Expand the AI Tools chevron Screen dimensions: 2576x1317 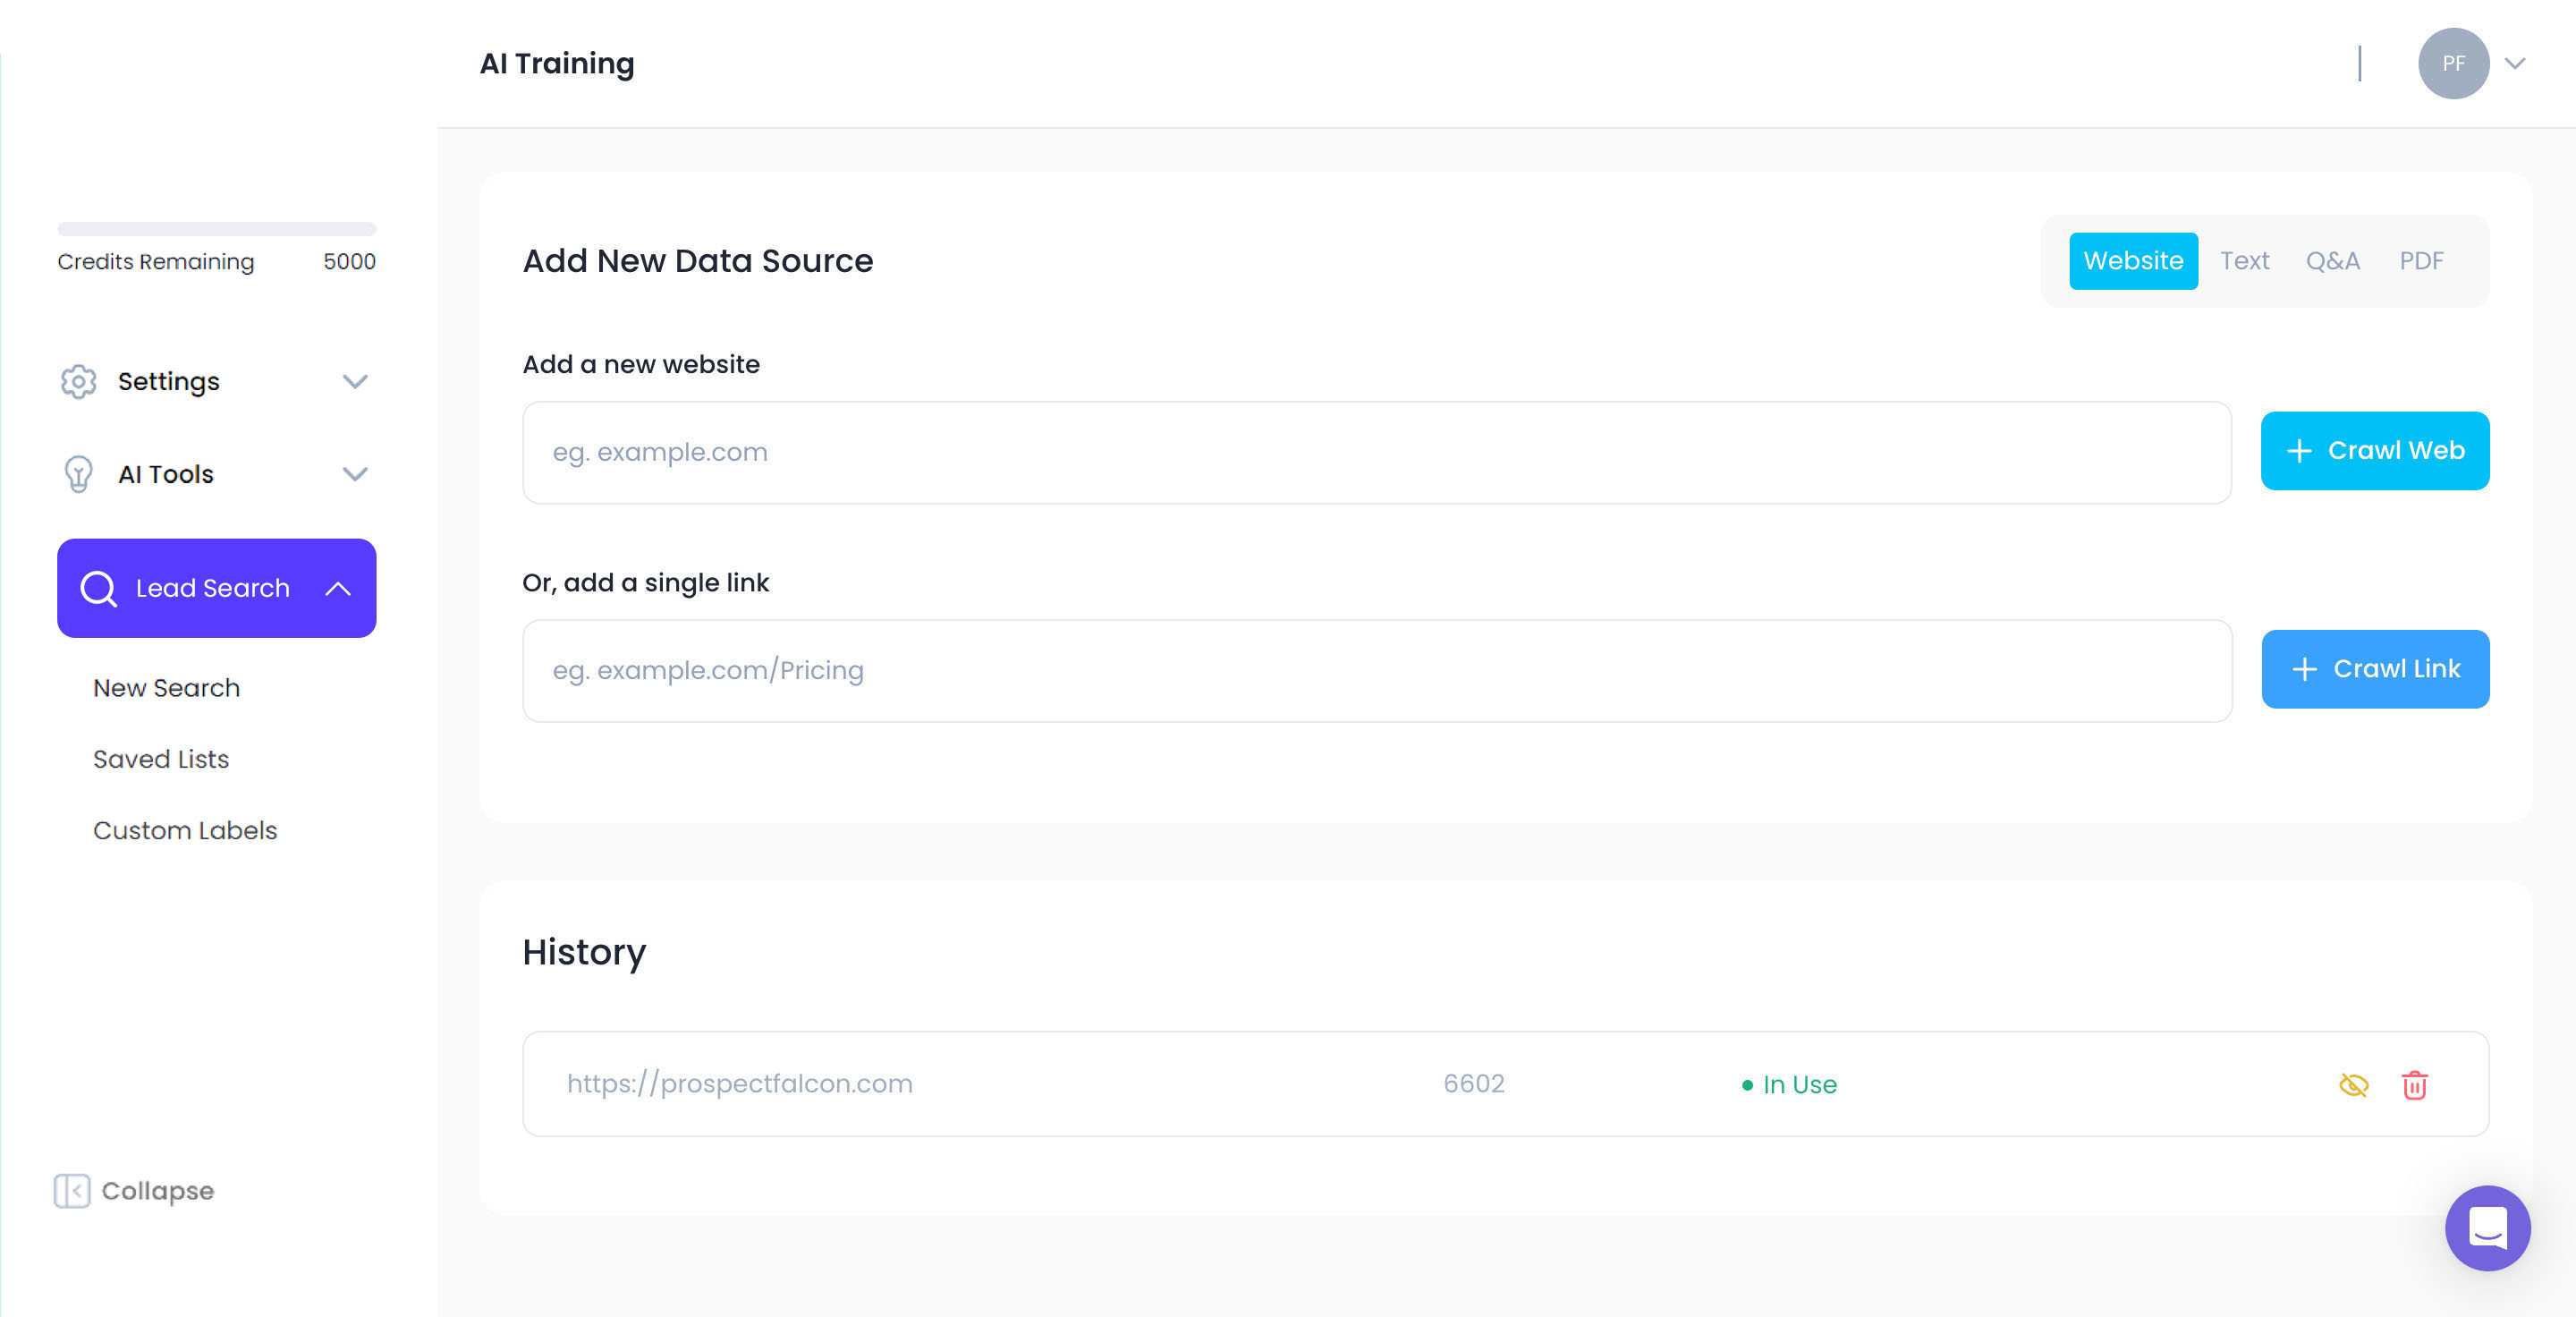pos(355,474)
